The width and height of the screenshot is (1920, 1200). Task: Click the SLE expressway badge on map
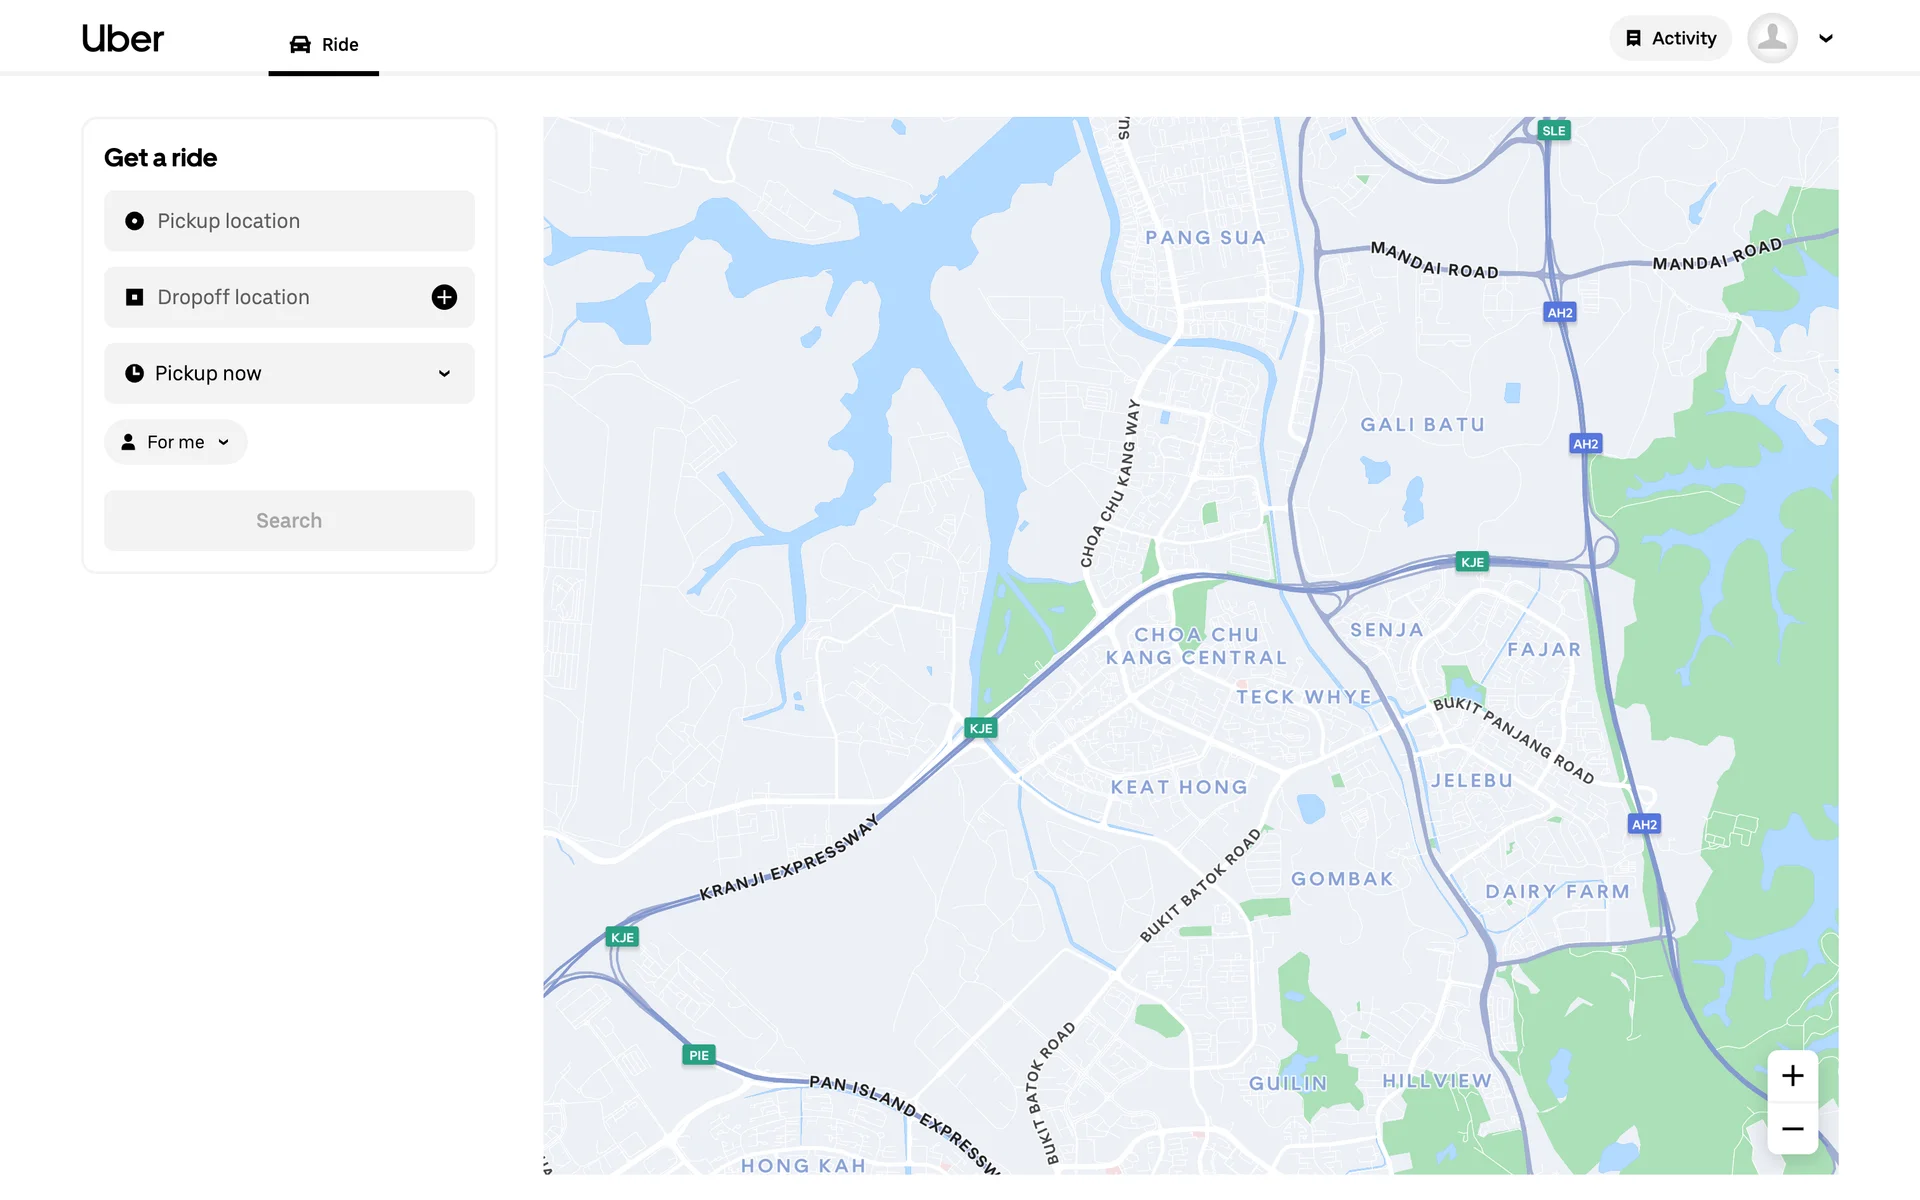coord(1553,131)
